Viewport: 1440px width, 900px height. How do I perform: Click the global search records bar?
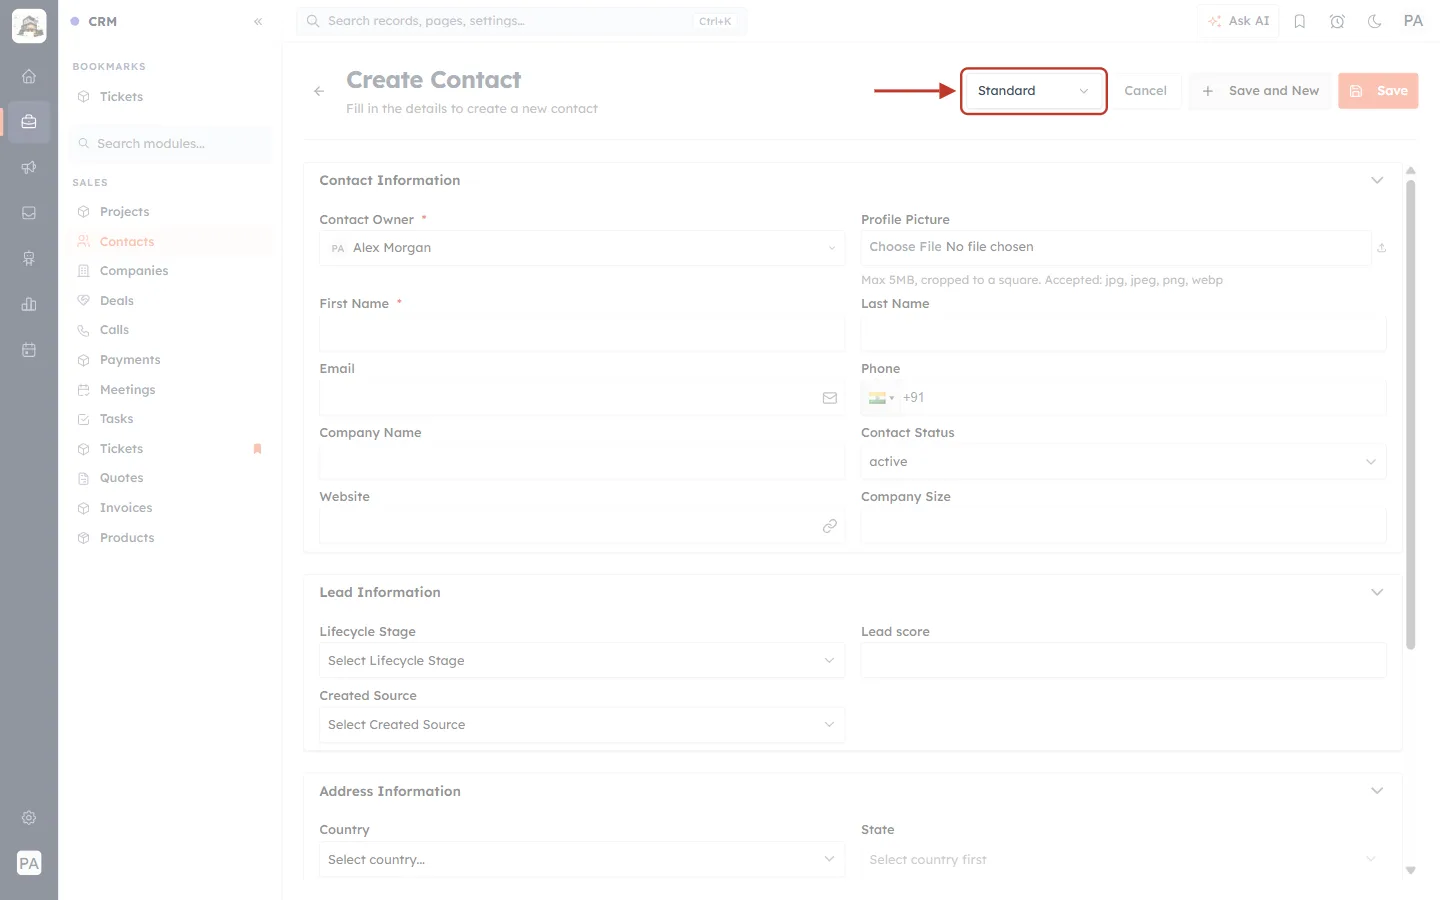[x=521, y=21]
